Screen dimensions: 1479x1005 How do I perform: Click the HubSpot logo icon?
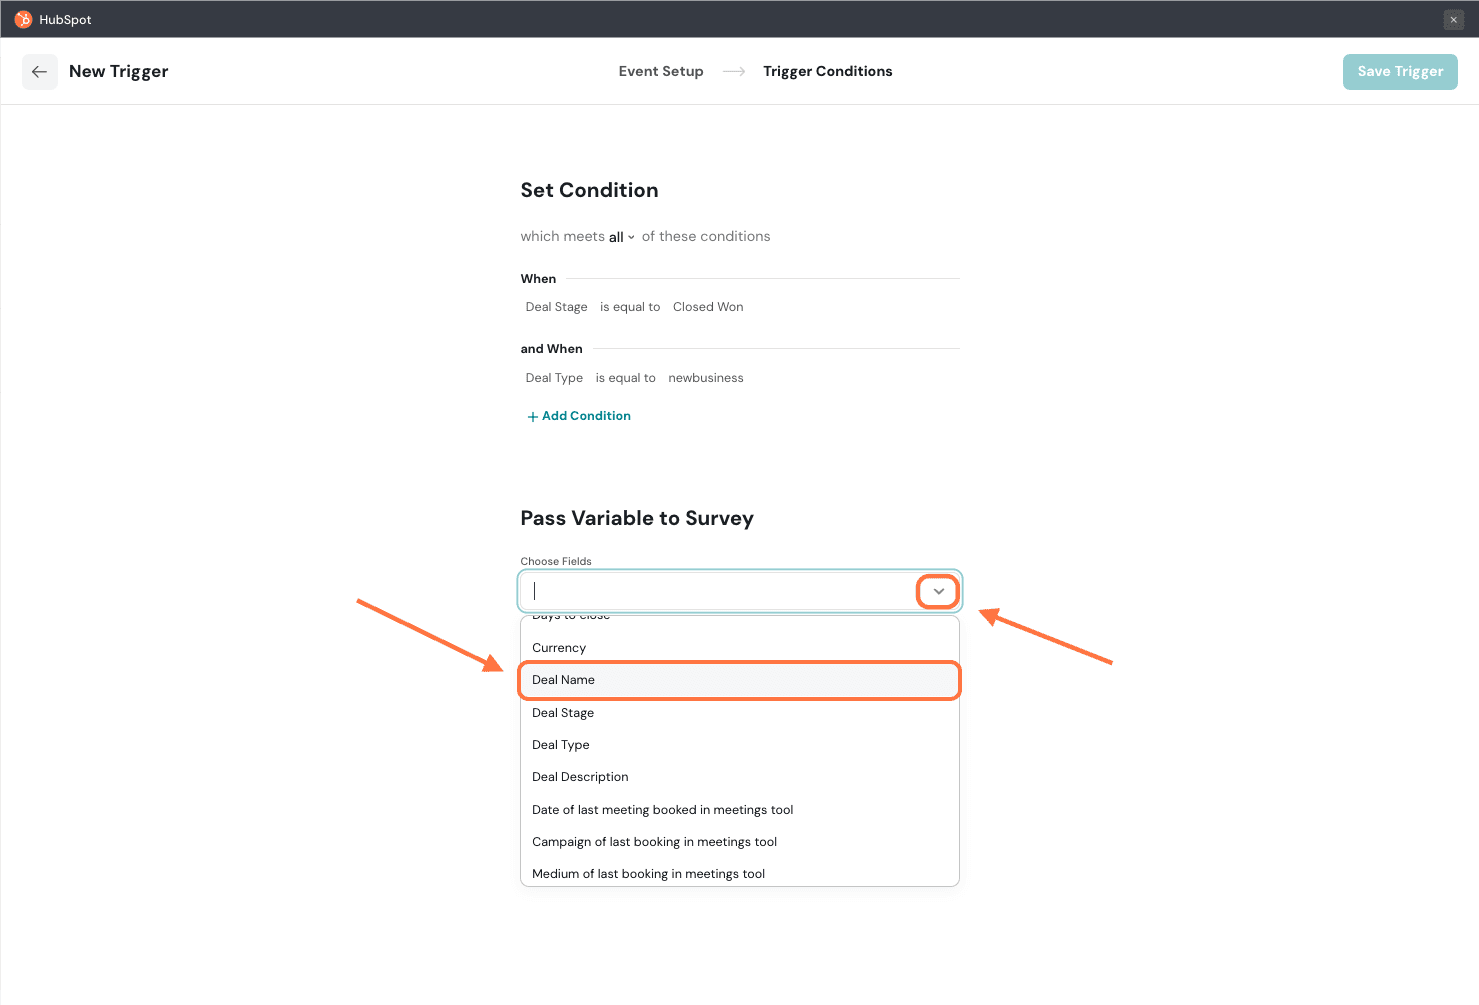[23, 19]
